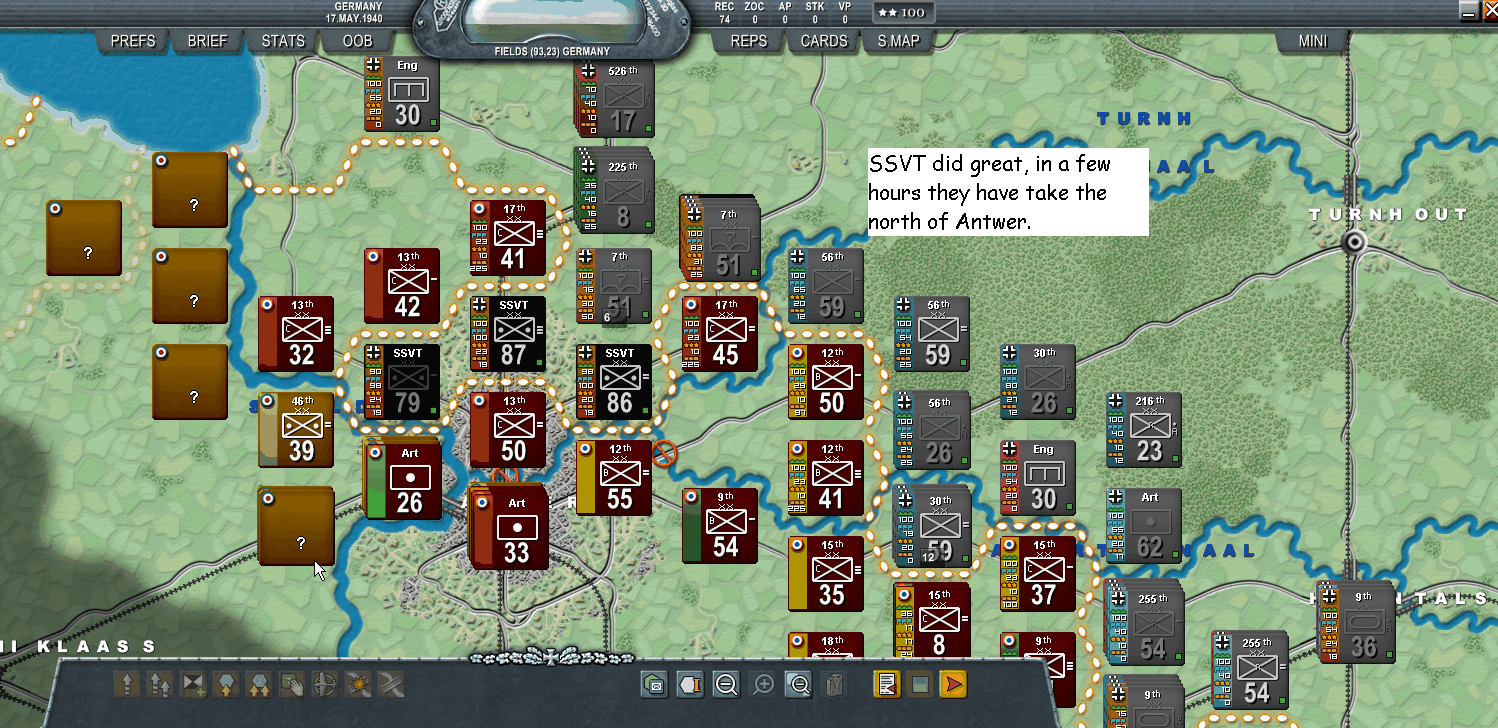Click the Turnhout city marker

[x=1355, y=241]
